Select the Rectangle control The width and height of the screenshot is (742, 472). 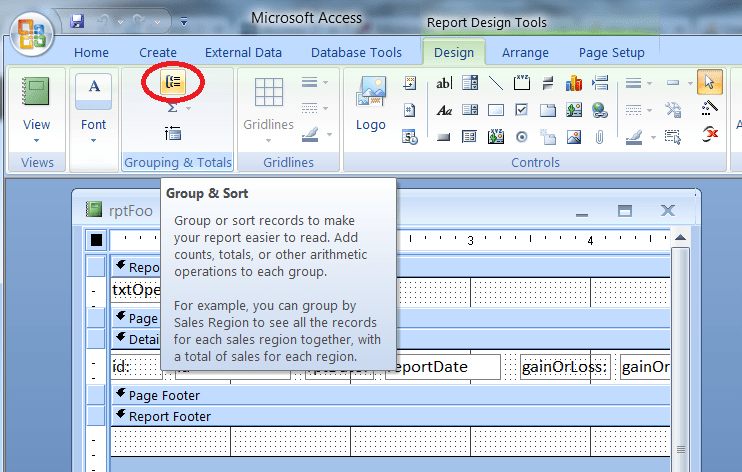(x=495, y=110)
